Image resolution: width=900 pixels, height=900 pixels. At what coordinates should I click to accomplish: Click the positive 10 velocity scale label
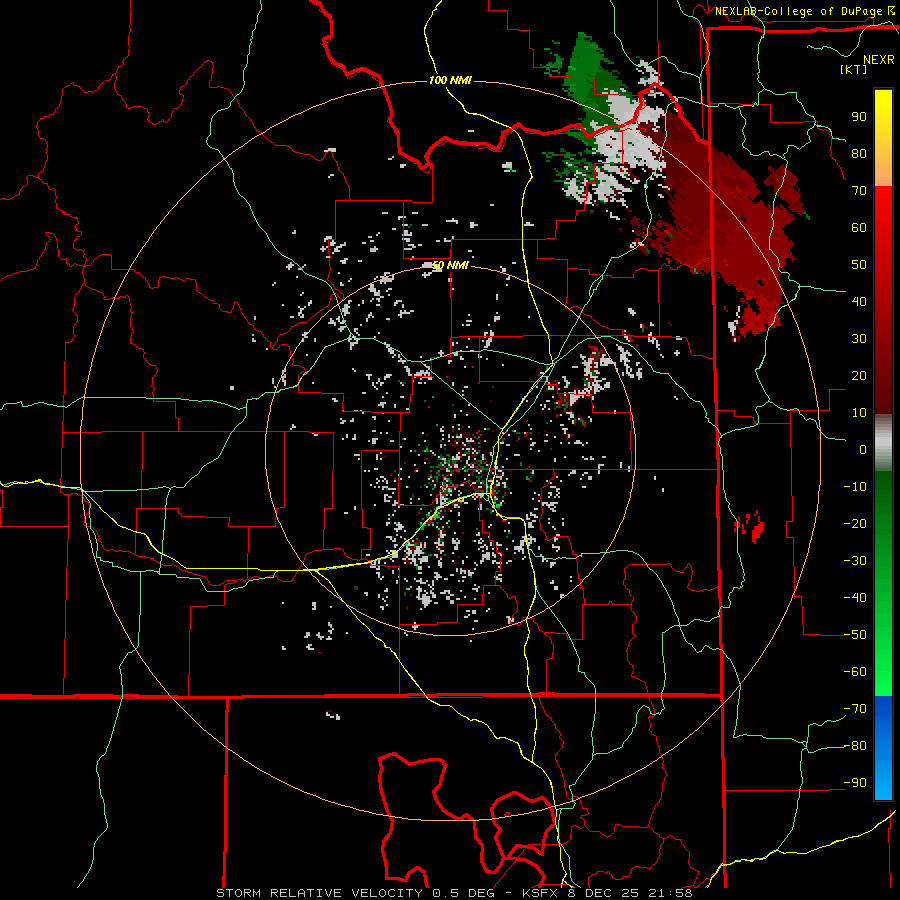coord(859,413)
